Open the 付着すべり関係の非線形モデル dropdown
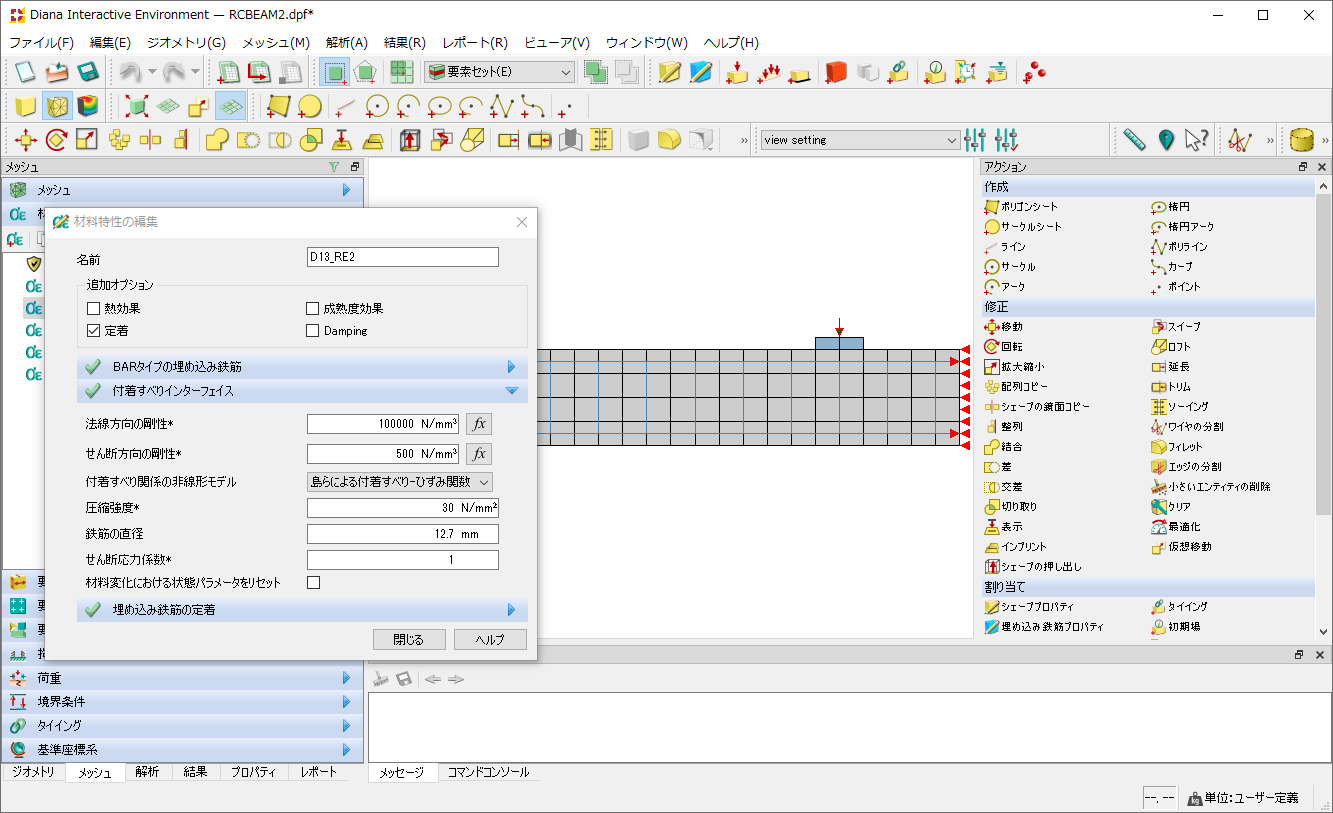The image size is (1333, 813). (x=400, y=482)
